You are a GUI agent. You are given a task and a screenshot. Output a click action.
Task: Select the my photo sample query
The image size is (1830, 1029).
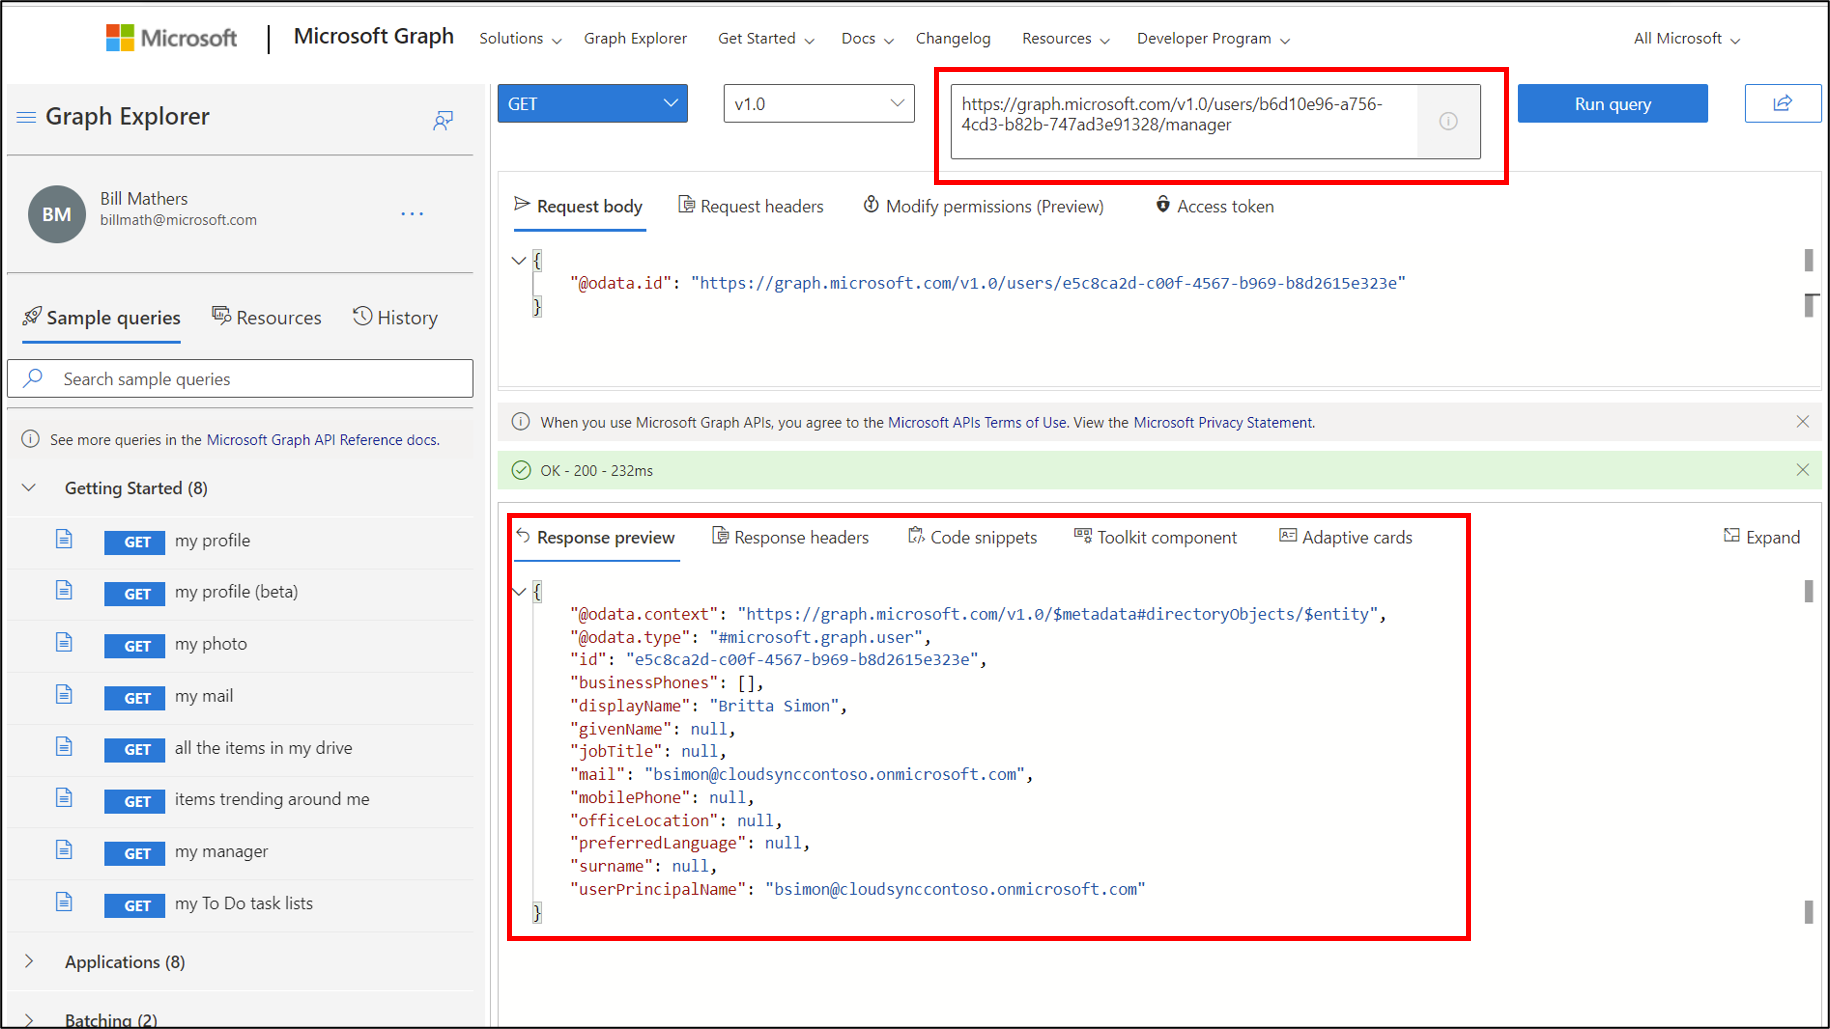pyautogui.click(x=211, y=644)
